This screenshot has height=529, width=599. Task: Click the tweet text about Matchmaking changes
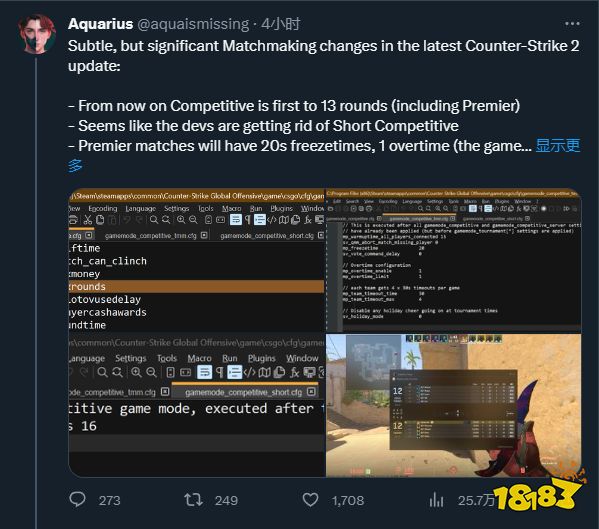[324, 56]
